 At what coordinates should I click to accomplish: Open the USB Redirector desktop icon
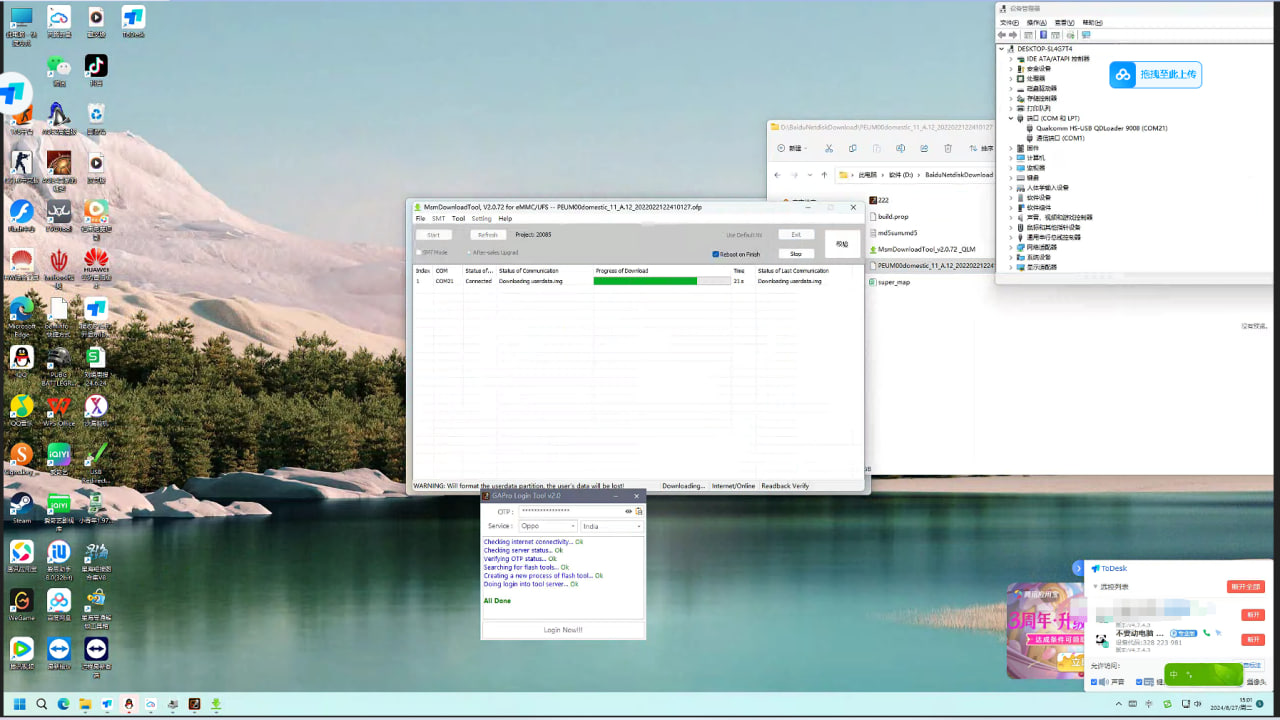pos(96,455)
